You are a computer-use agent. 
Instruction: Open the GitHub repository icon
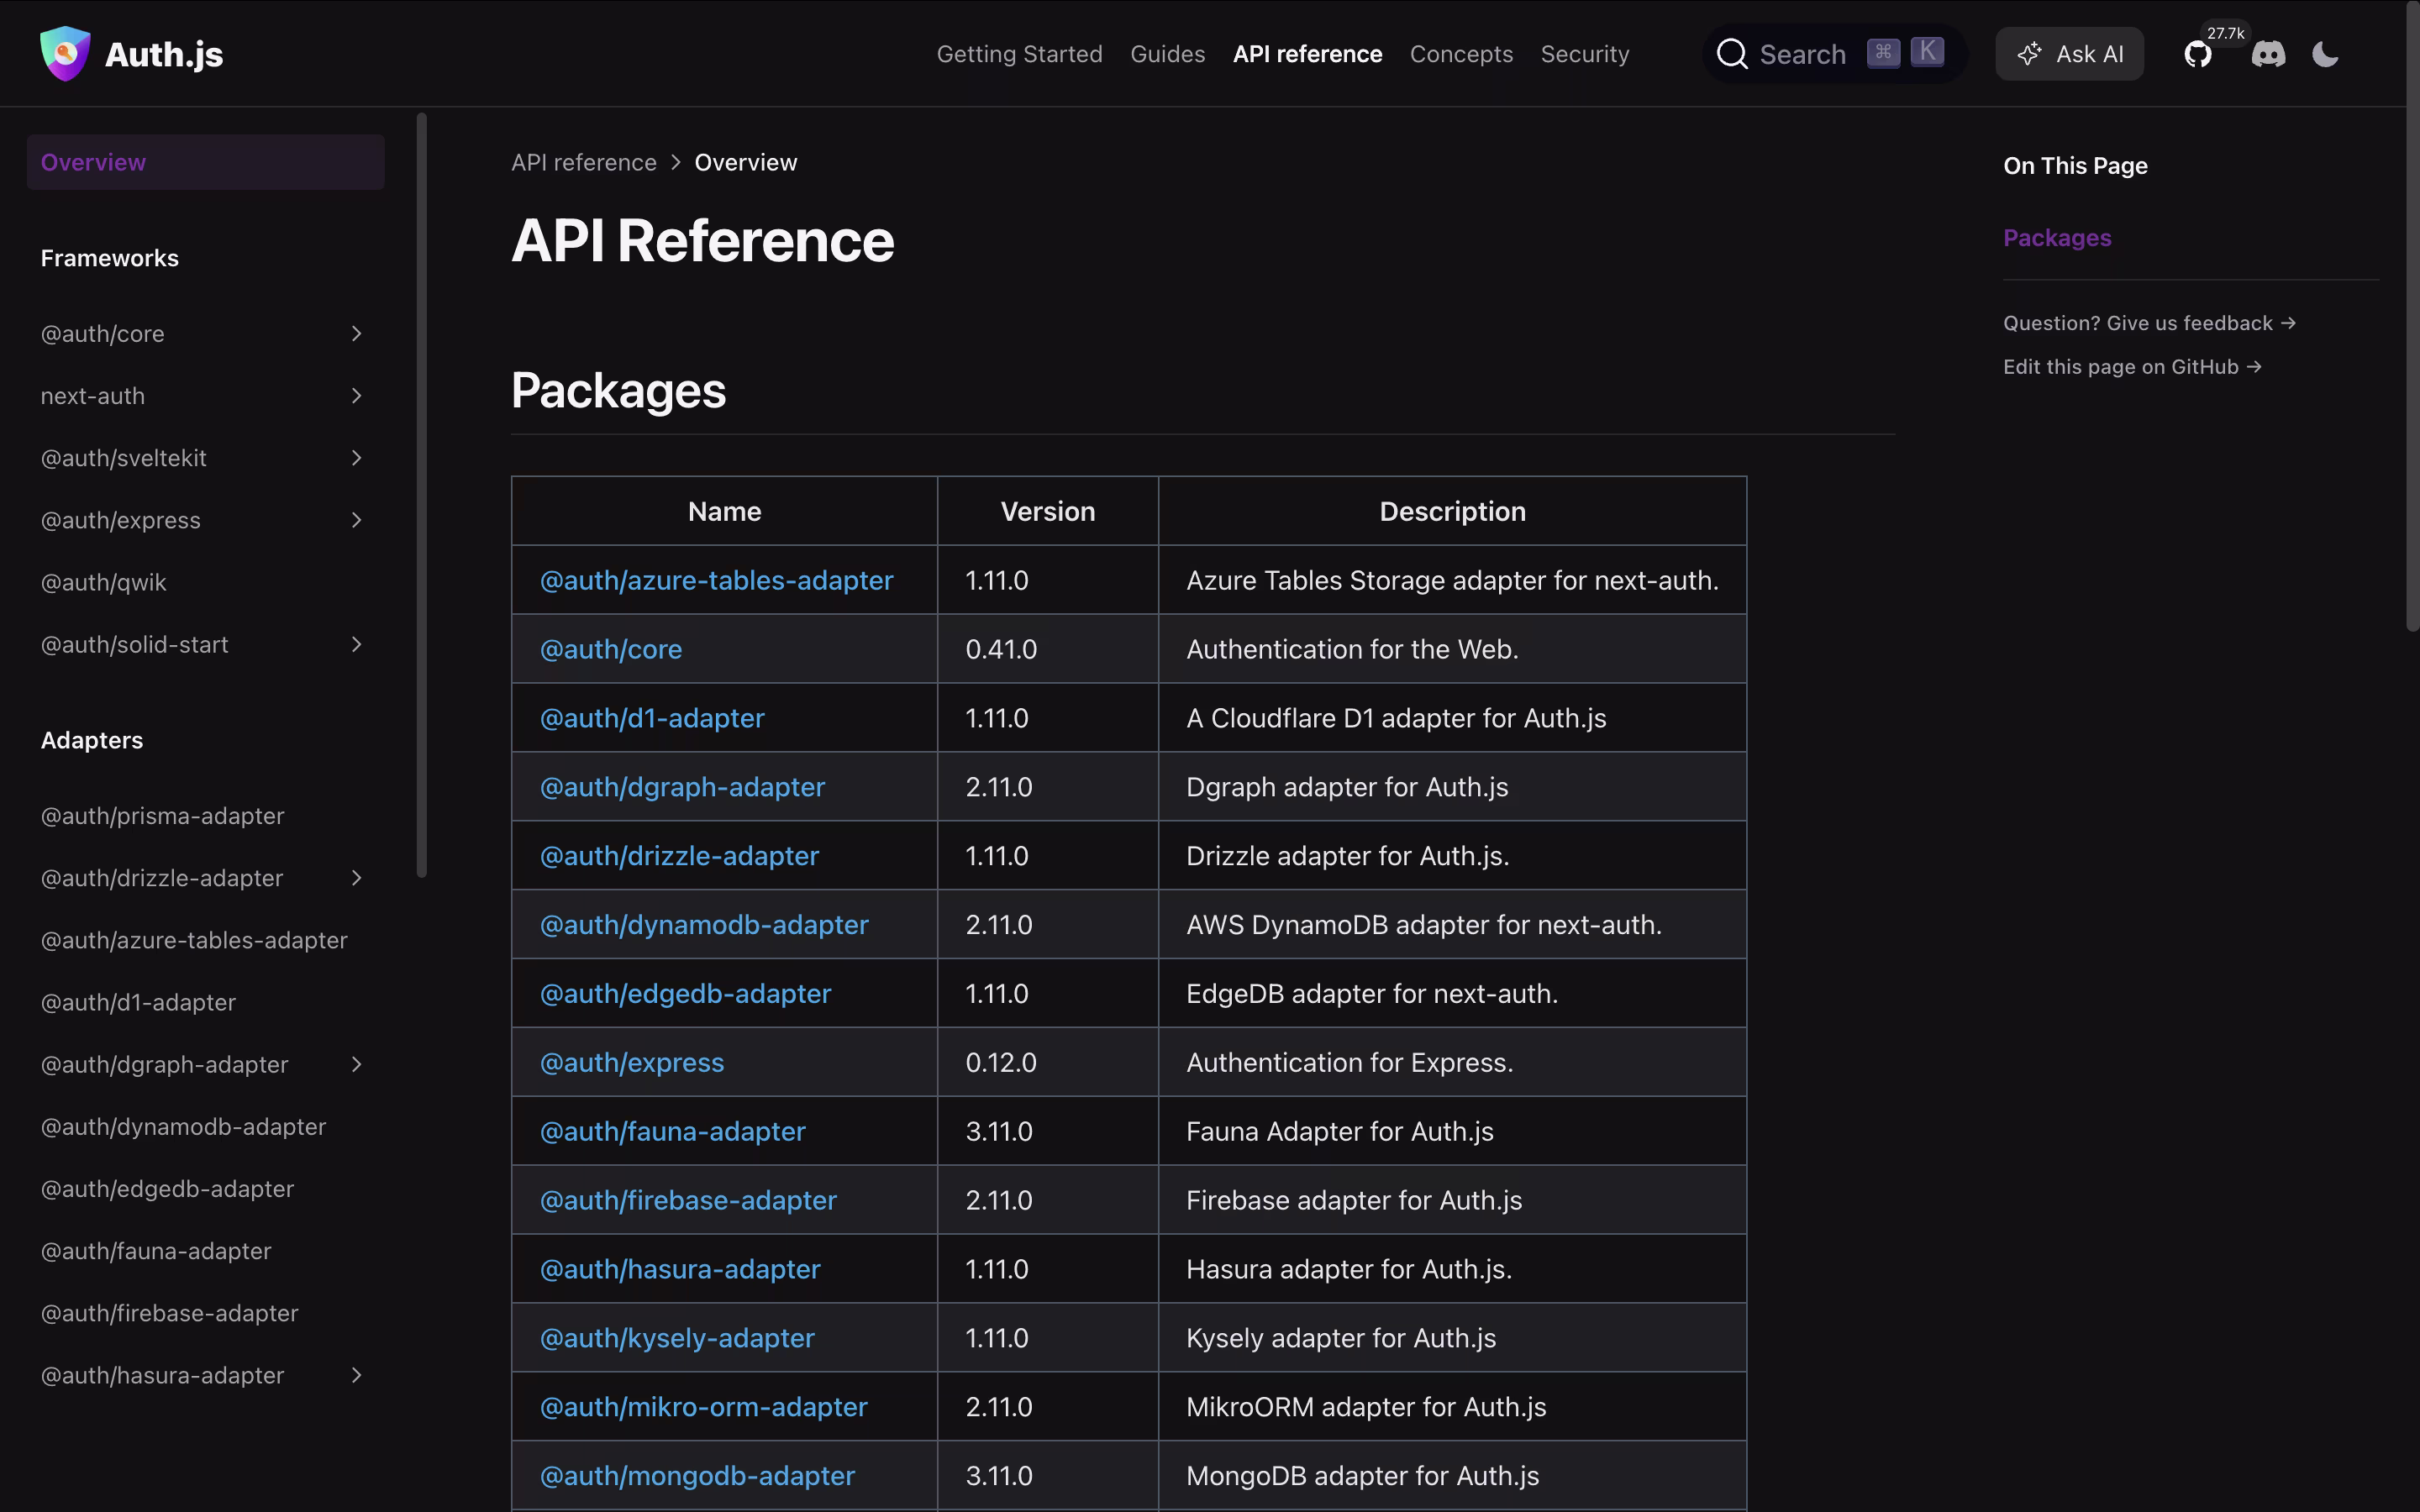[x=2197, y=54]
